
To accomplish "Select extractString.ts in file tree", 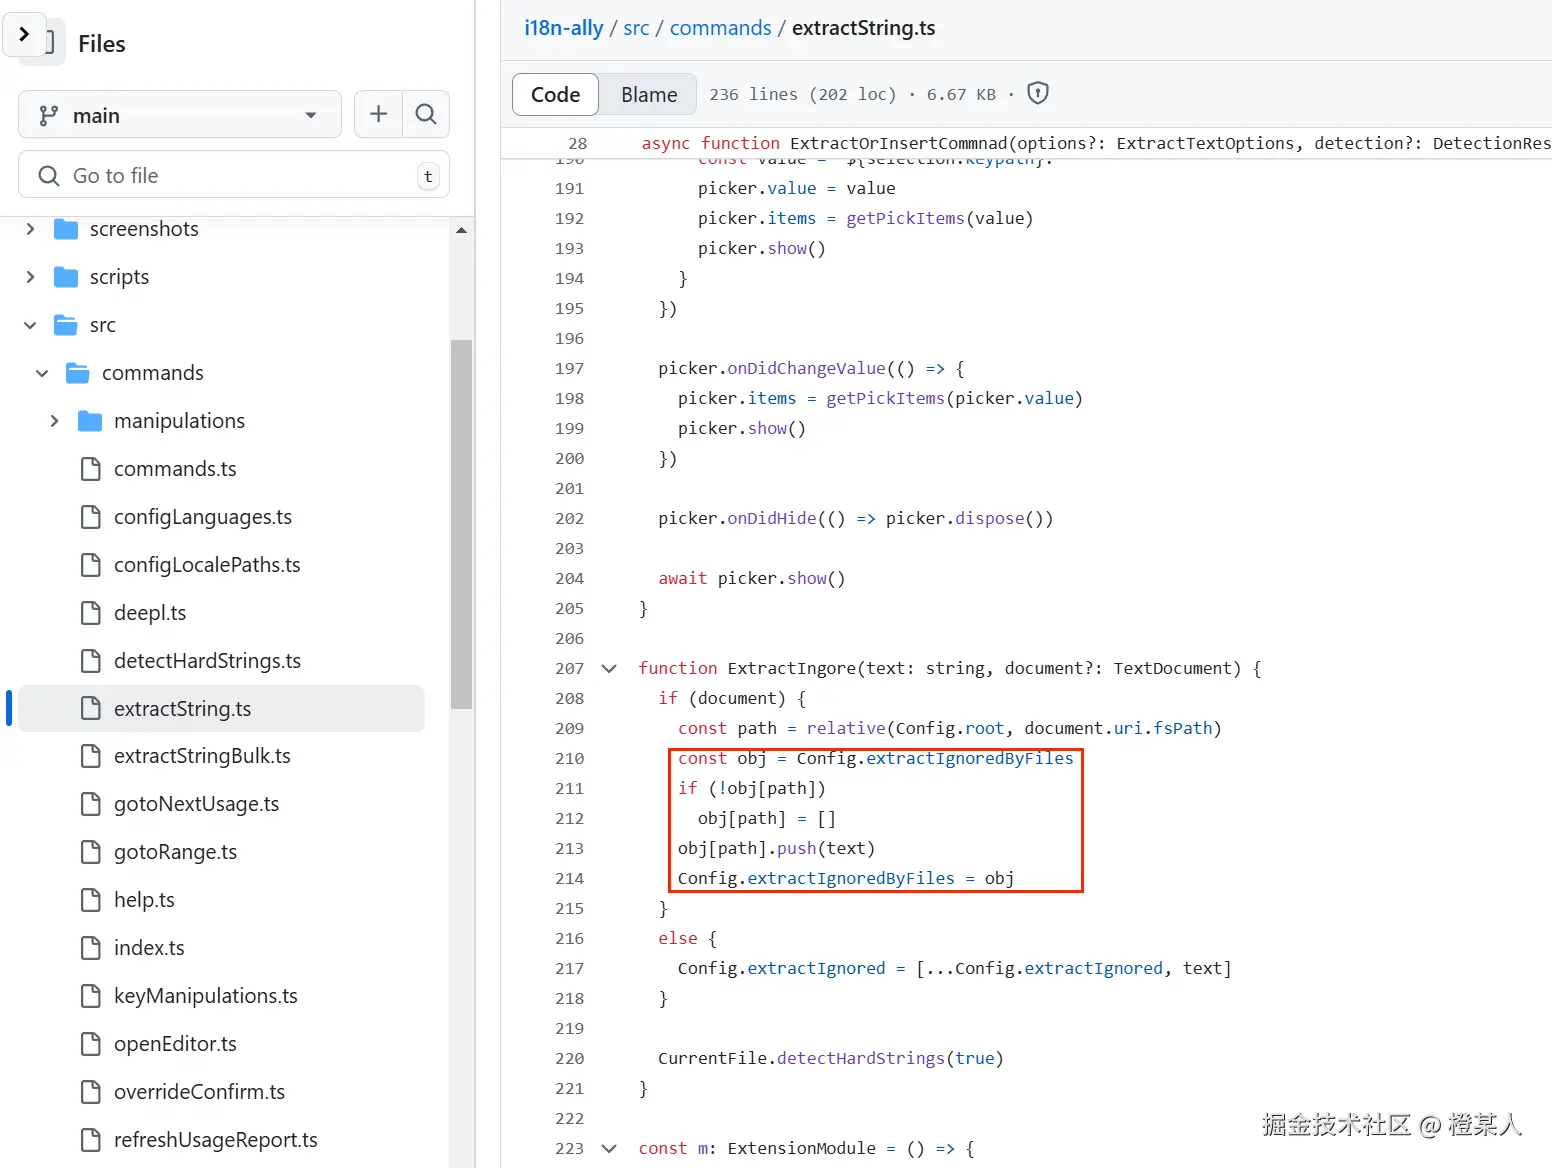I will (x=222, y=708).
